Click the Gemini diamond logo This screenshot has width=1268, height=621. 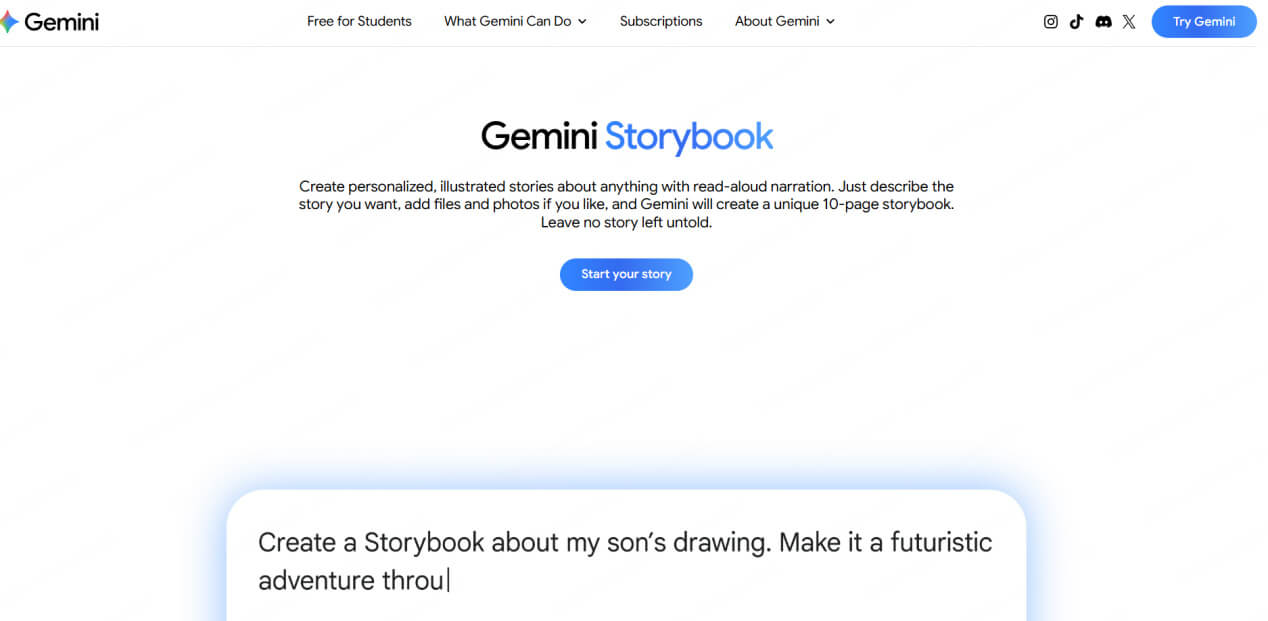pyautogui.click(x=13, y=20)
